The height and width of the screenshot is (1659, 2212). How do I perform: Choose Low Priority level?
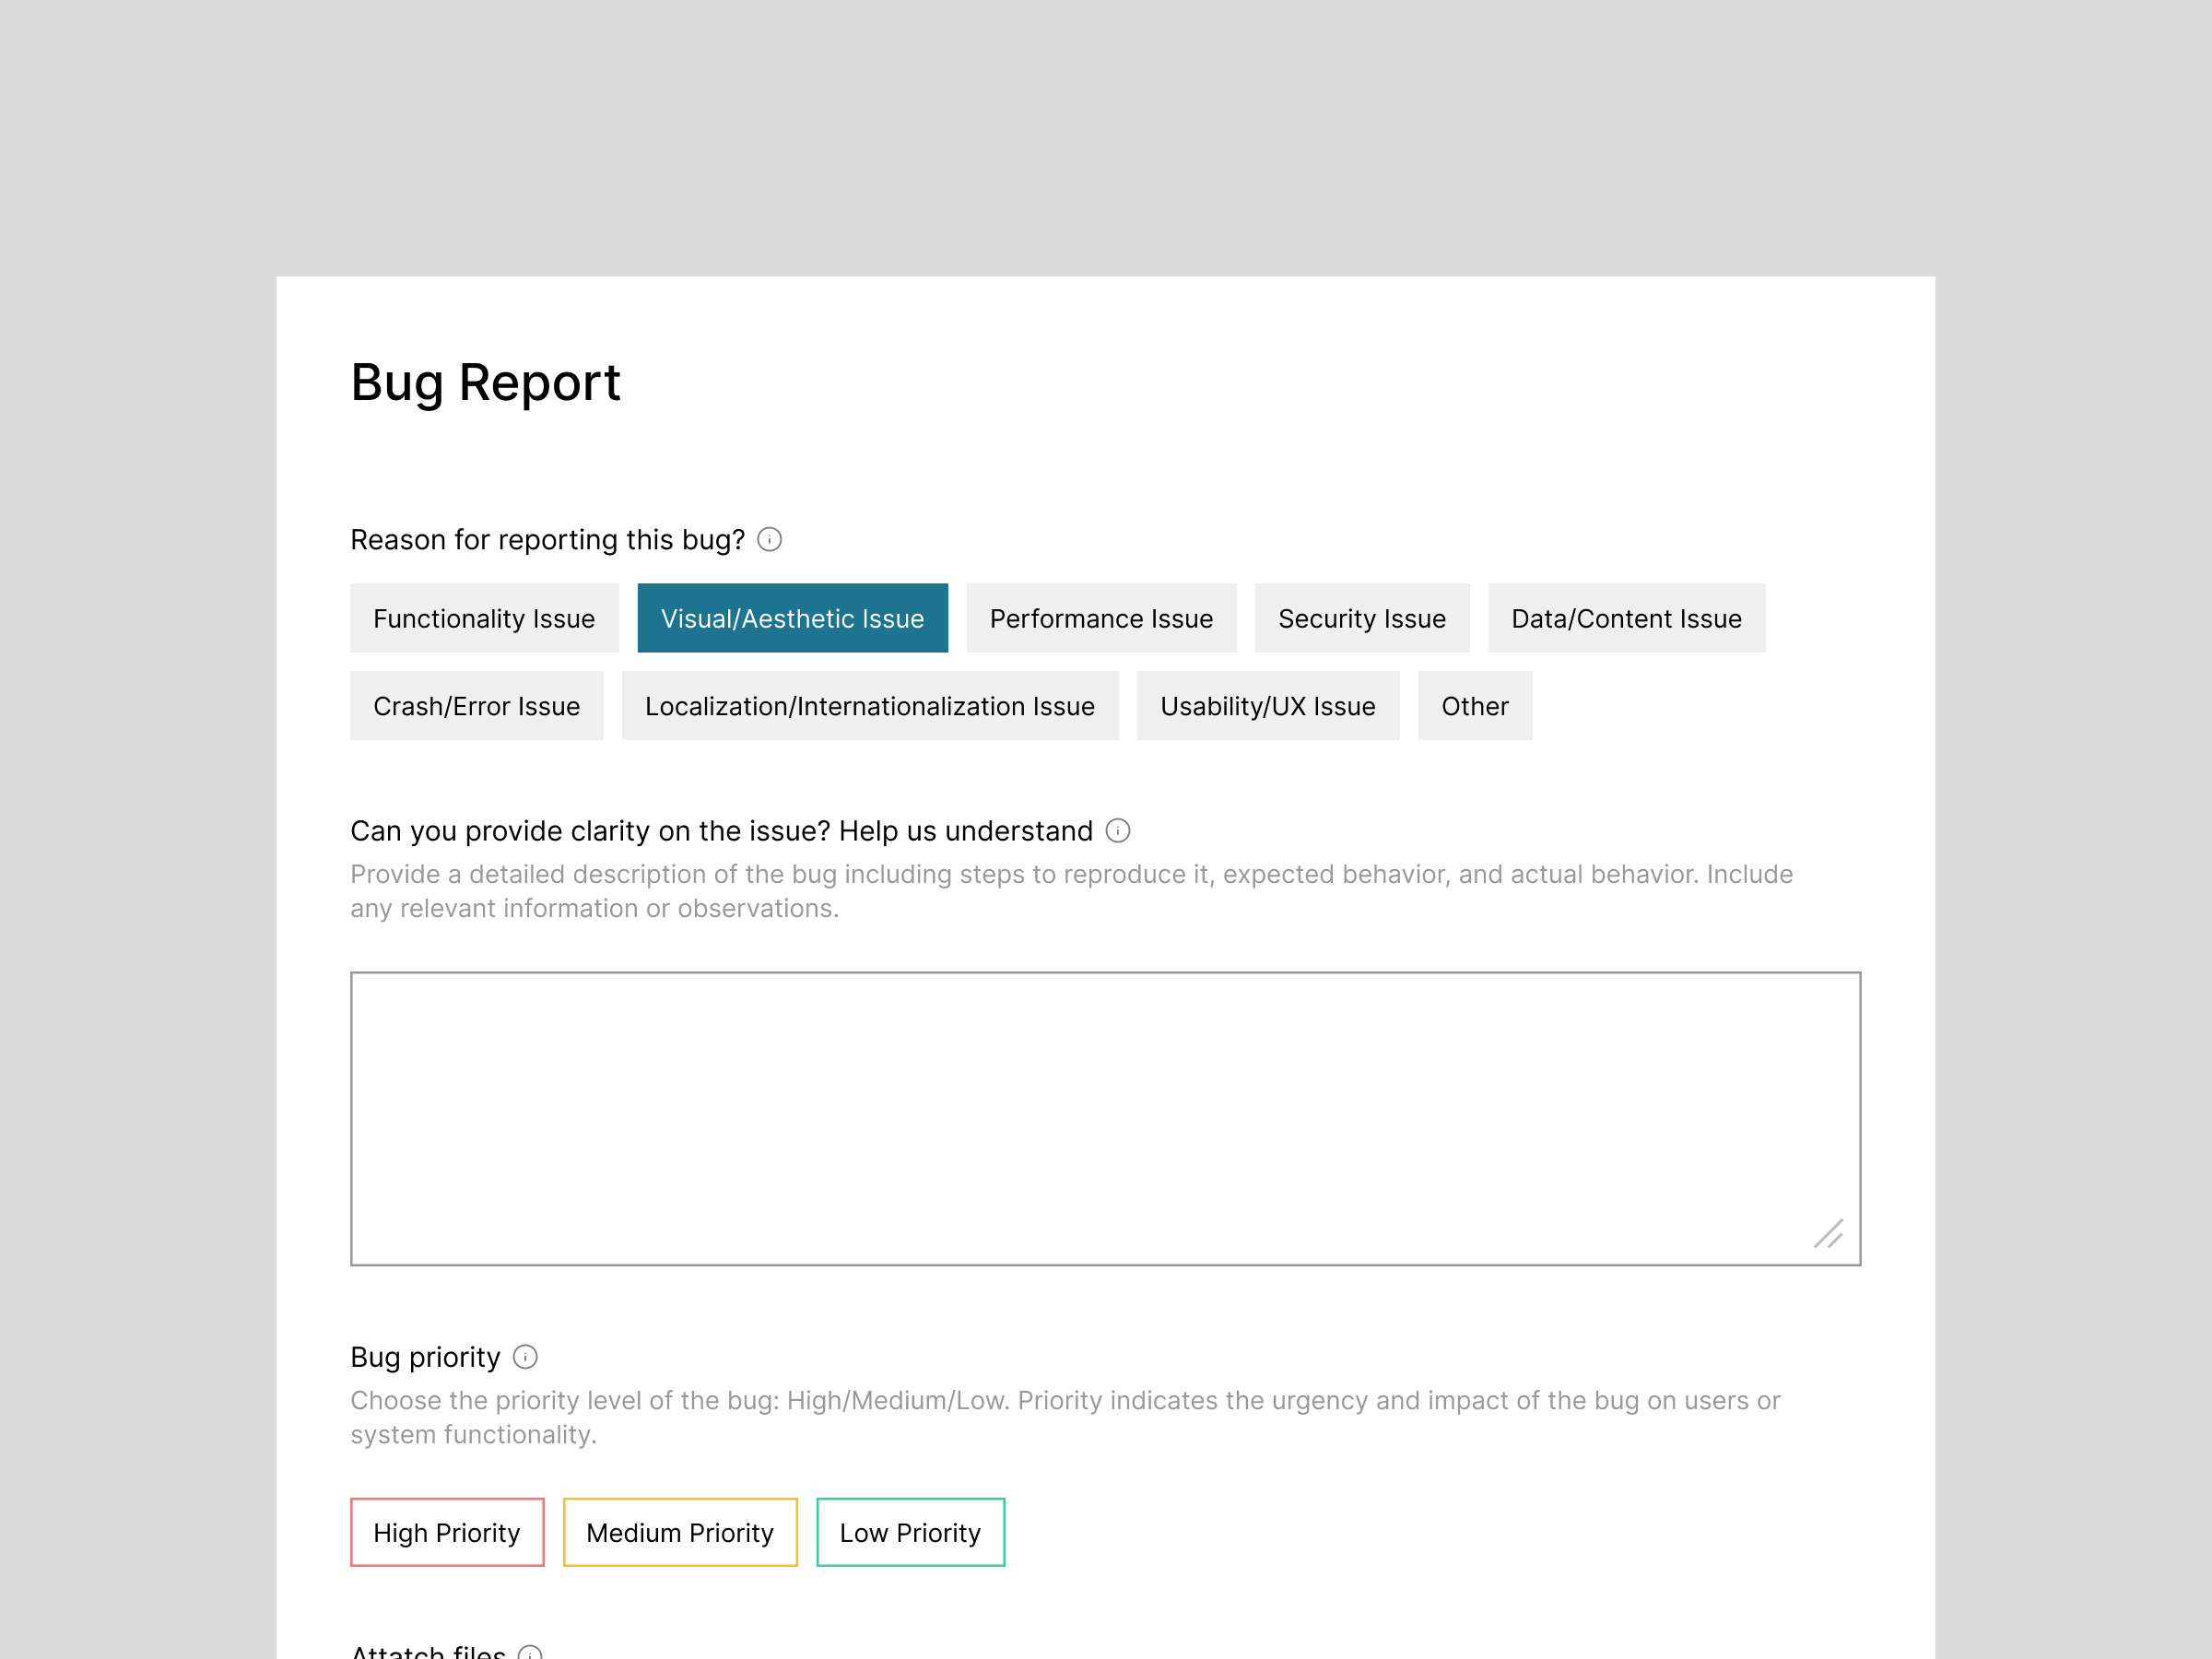click(x=910, y=1532)
